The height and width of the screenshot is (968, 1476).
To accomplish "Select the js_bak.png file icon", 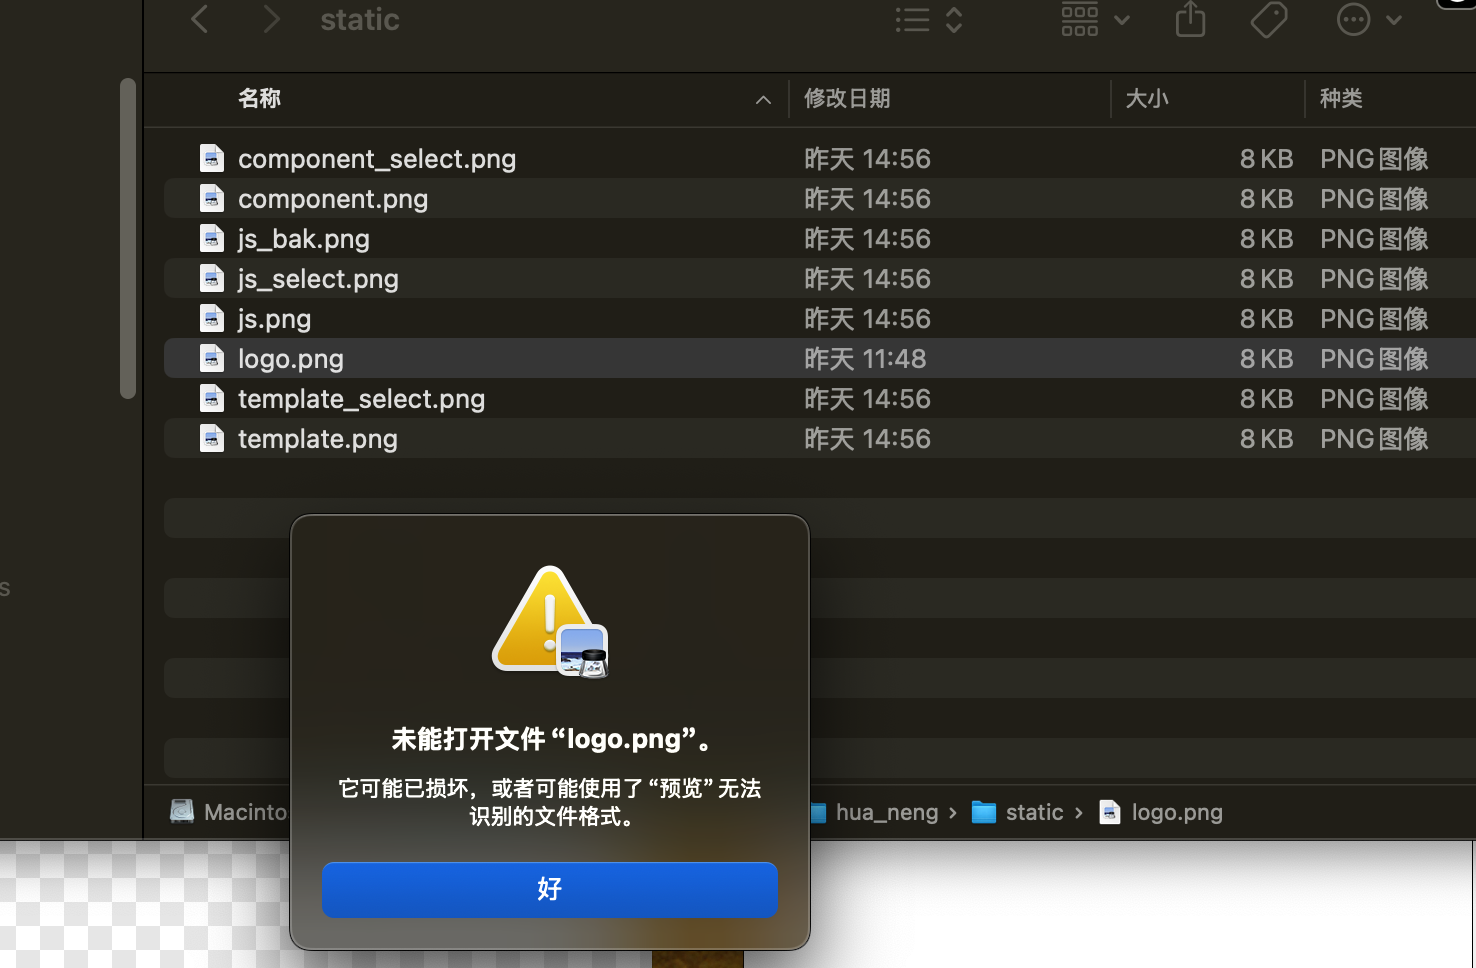I will [212, 239].
